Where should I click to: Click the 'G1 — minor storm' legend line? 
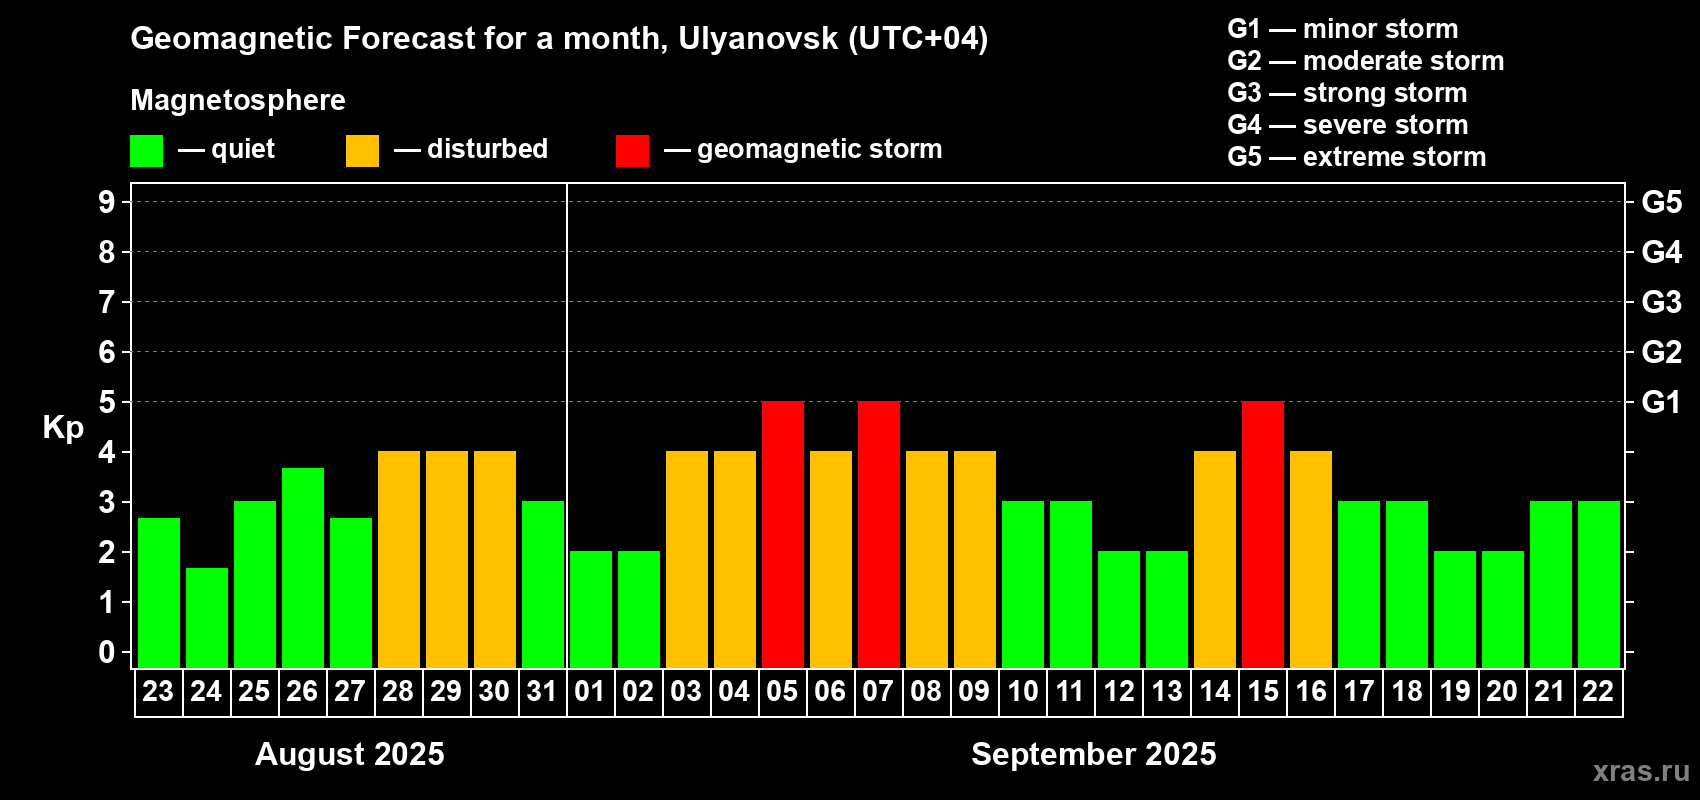click(1343, 29)
